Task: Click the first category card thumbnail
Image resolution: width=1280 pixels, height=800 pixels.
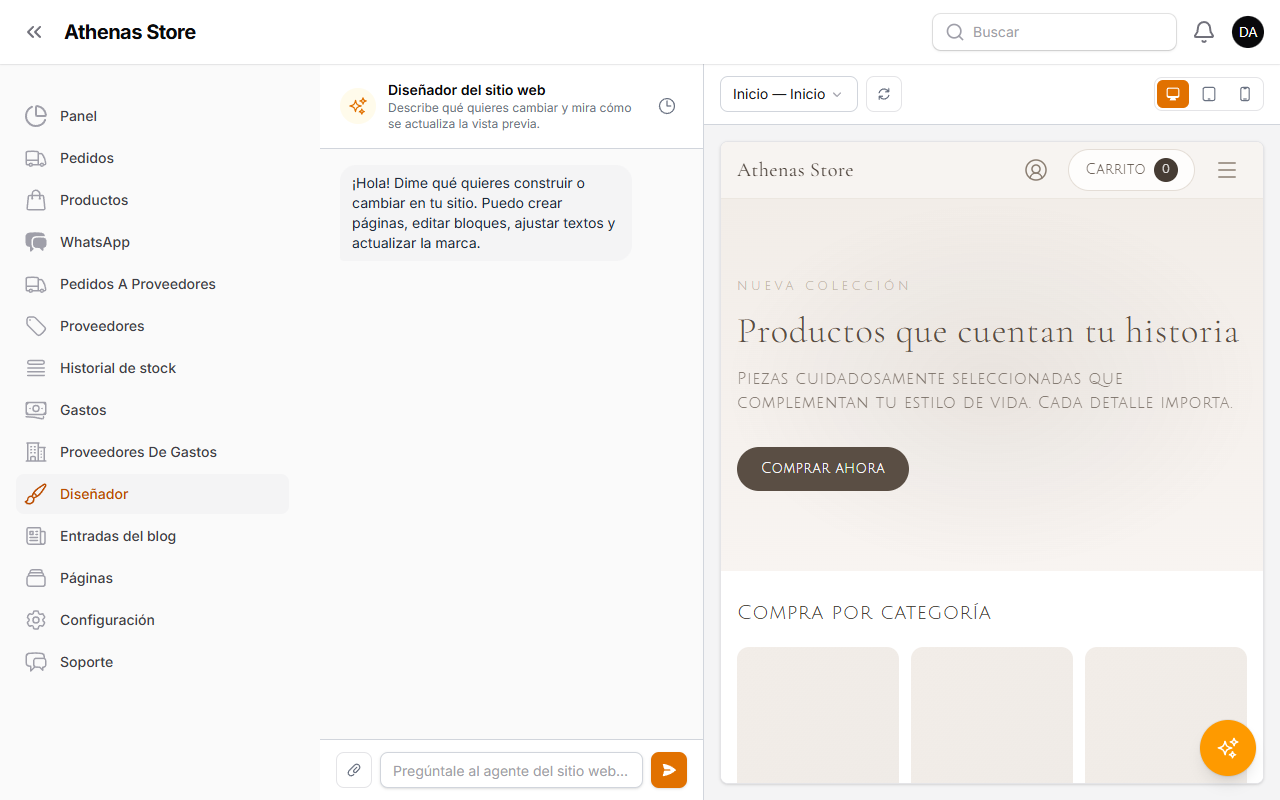Action: (x=818, y=714)
